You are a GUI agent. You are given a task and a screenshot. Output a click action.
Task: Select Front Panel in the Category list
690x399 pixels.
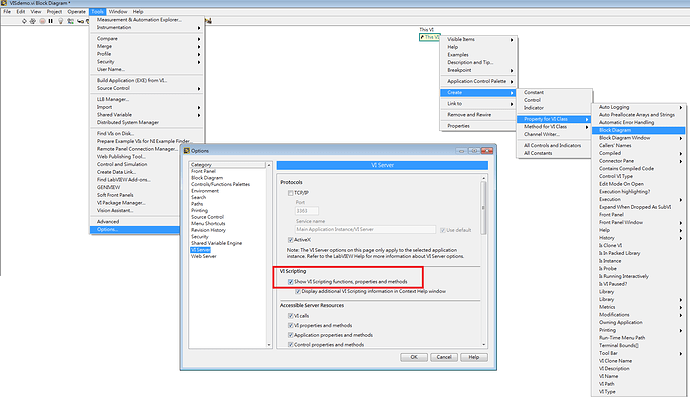click(x=203, y=171)
